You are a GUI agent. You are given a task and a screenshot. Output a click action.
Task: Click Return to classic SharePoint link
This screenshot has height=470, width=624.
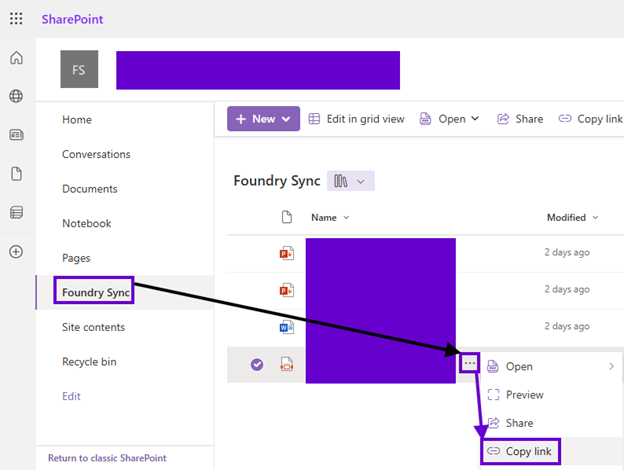point(107,458)
